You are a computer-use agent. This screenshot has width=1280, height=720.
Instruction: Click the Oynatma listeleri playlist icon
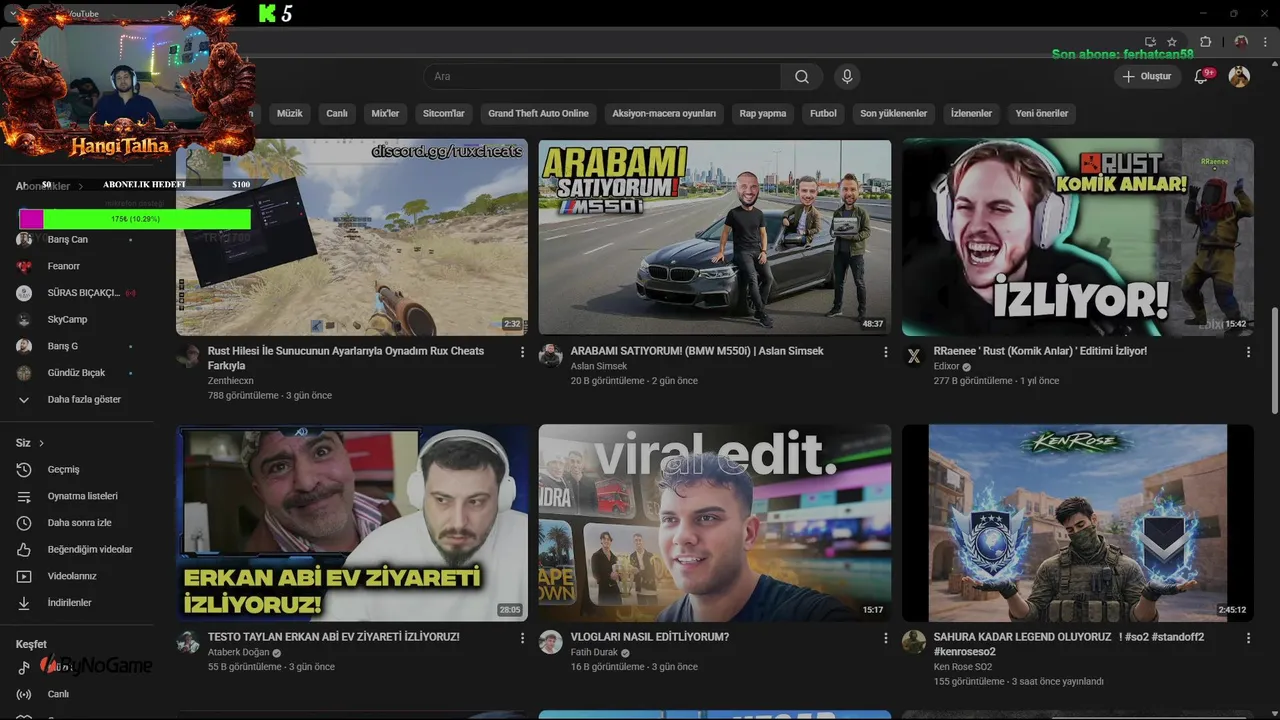coord(24,497)
